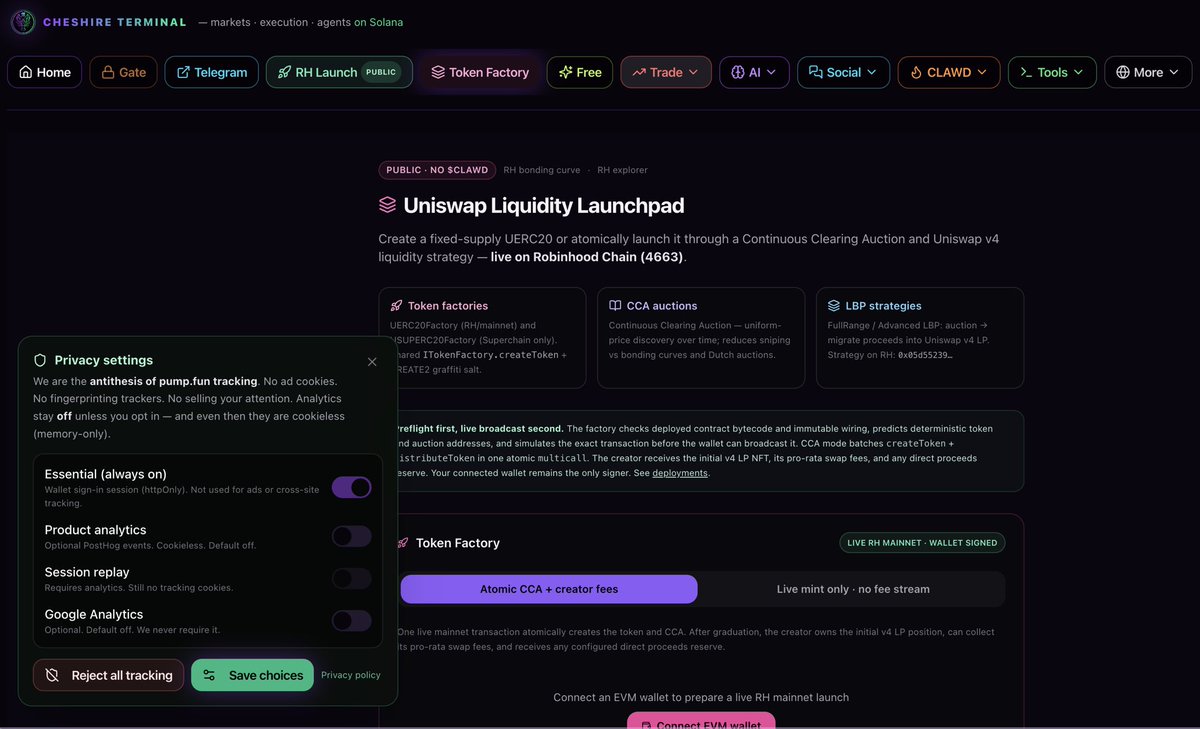Select the Atomic CCA + creator fees tab
Image resolution: width=1200 pixels, height=729 pixels.
coord(549,589)
